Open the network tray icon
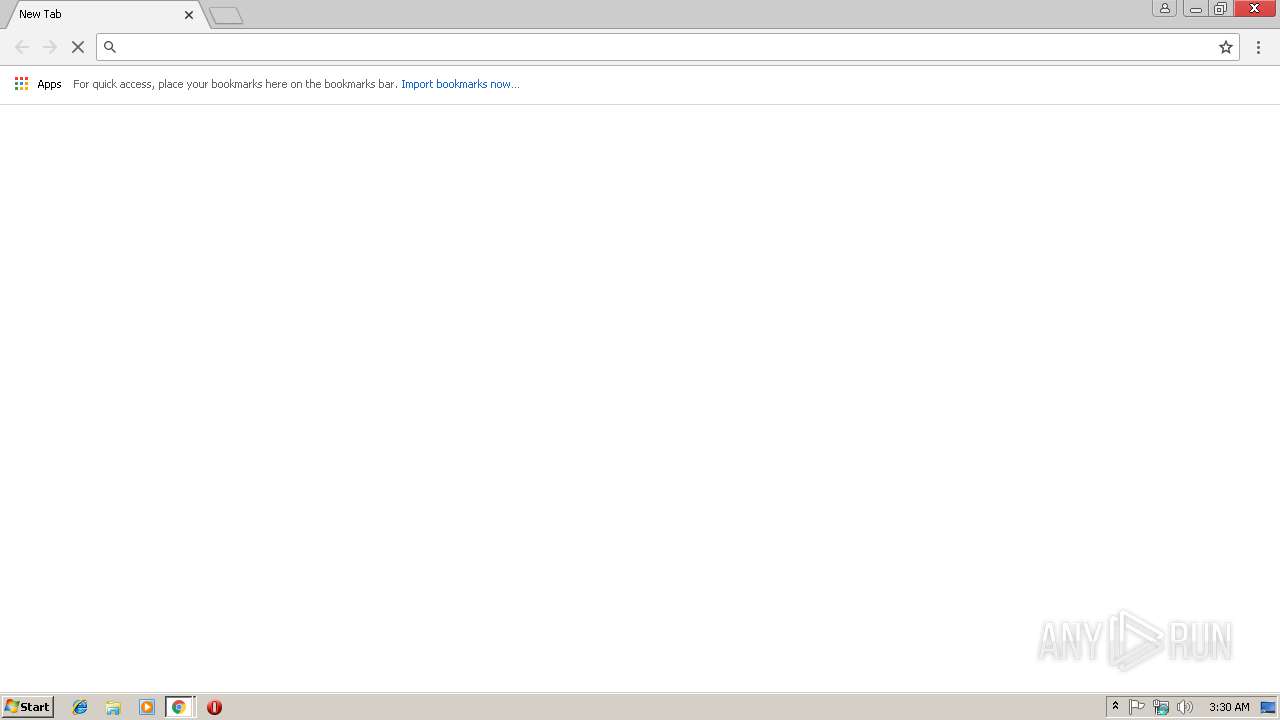 tap(1161, 707)
